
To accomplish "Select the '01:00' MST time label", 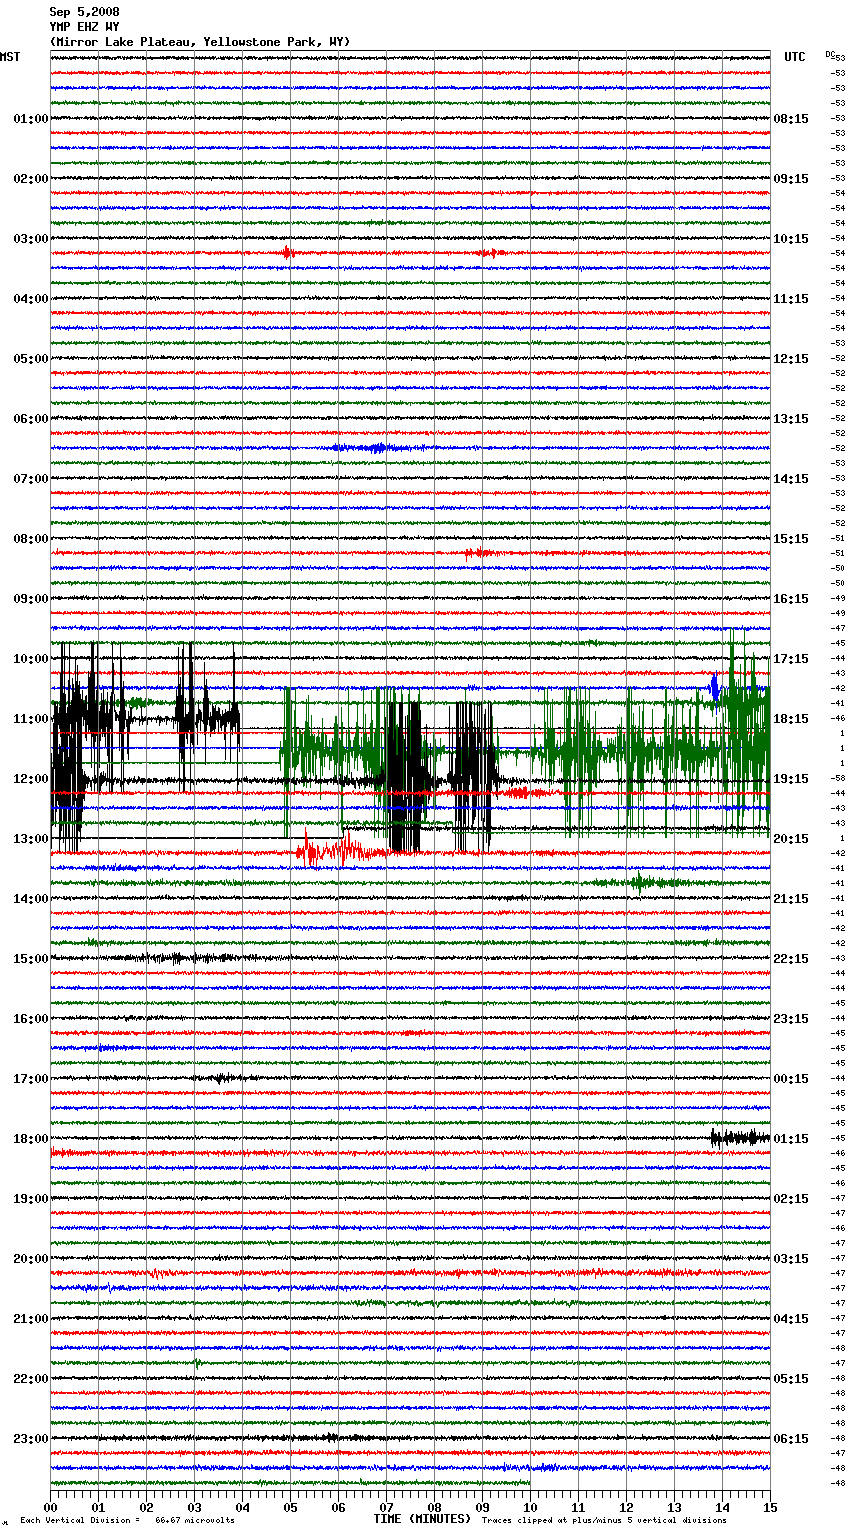I will pos(31,119).
